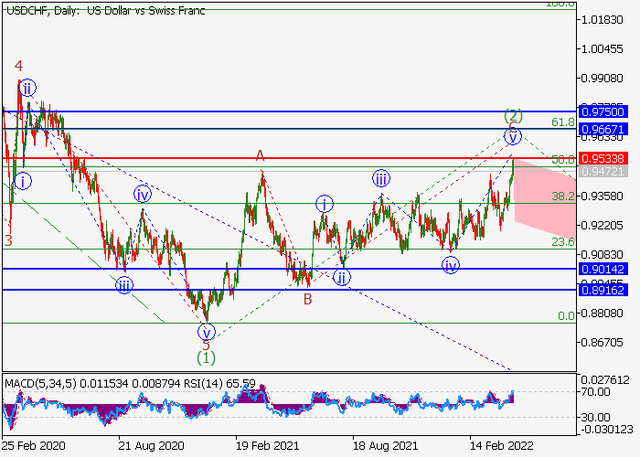Select the 1.00455 price axis label
The image size is (640, 457).
pos(603,49)
